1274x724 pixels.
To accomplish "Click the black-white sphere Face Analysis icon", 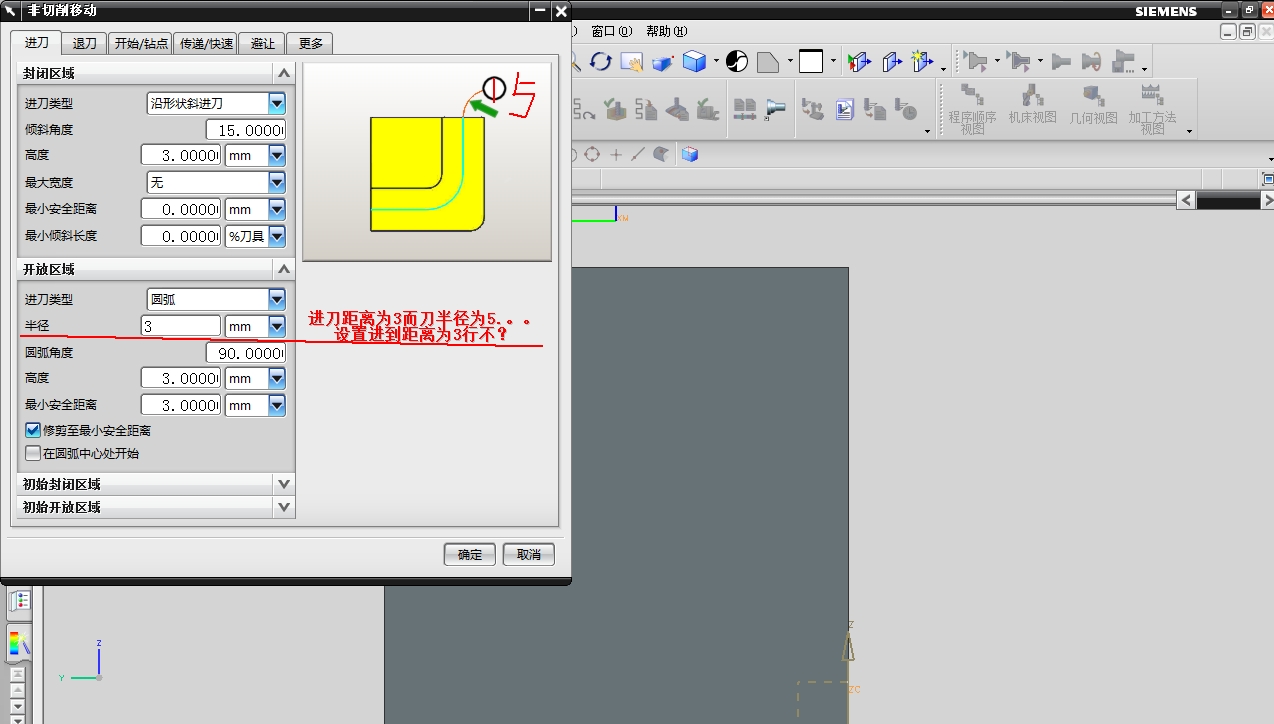I will tap(737, 62).
